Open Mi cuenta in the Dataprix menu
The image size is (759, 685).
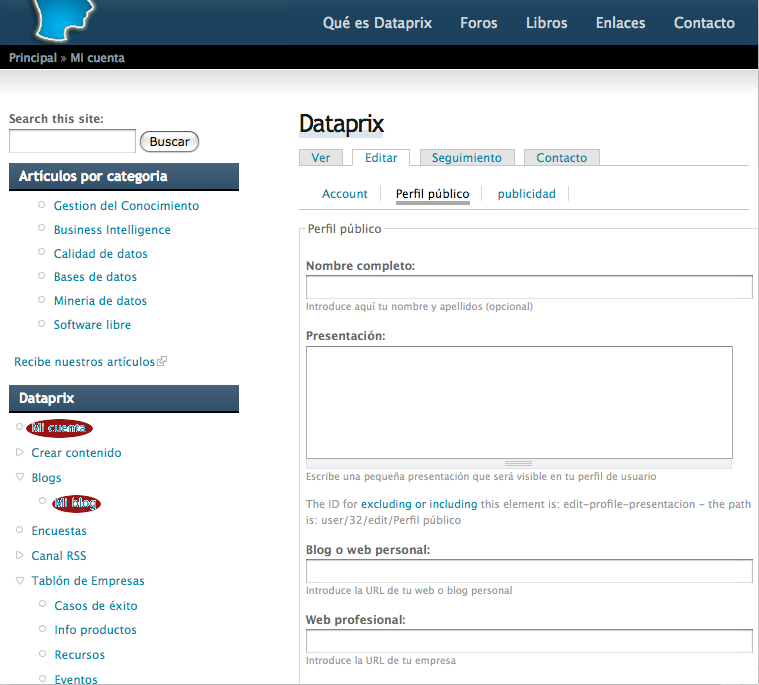[x=59, y=428]
